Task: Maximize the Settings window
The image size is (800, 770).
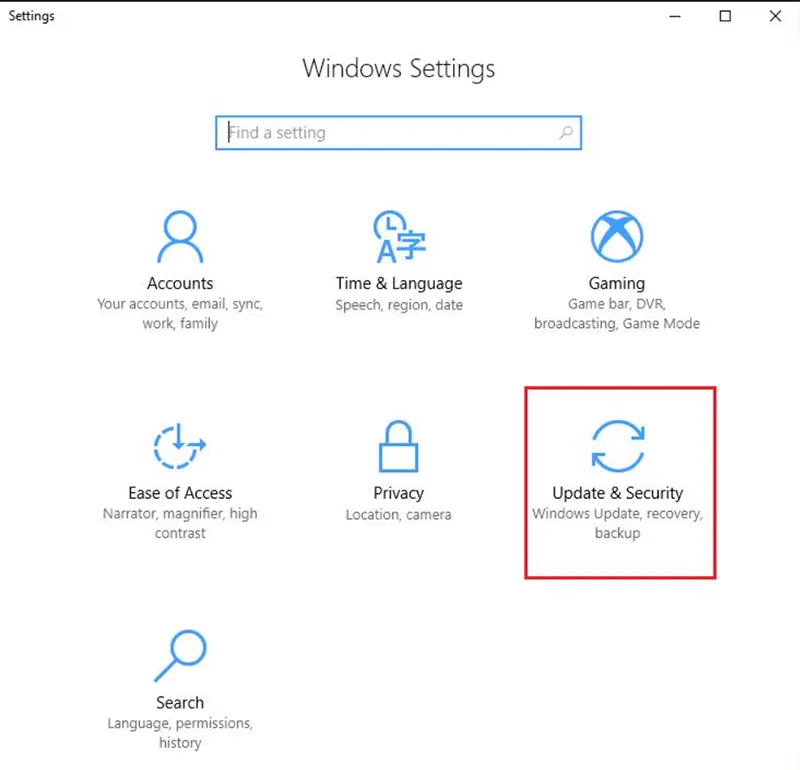Action: [726, 15]
